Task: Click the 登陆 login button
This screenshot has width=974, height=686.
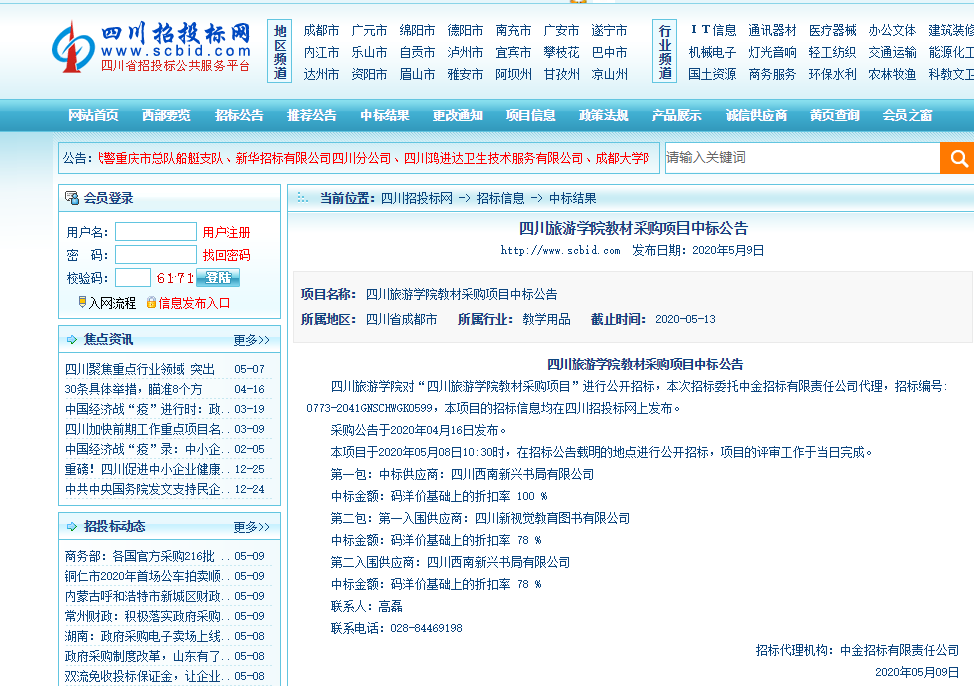Action: tap(218, 278)
